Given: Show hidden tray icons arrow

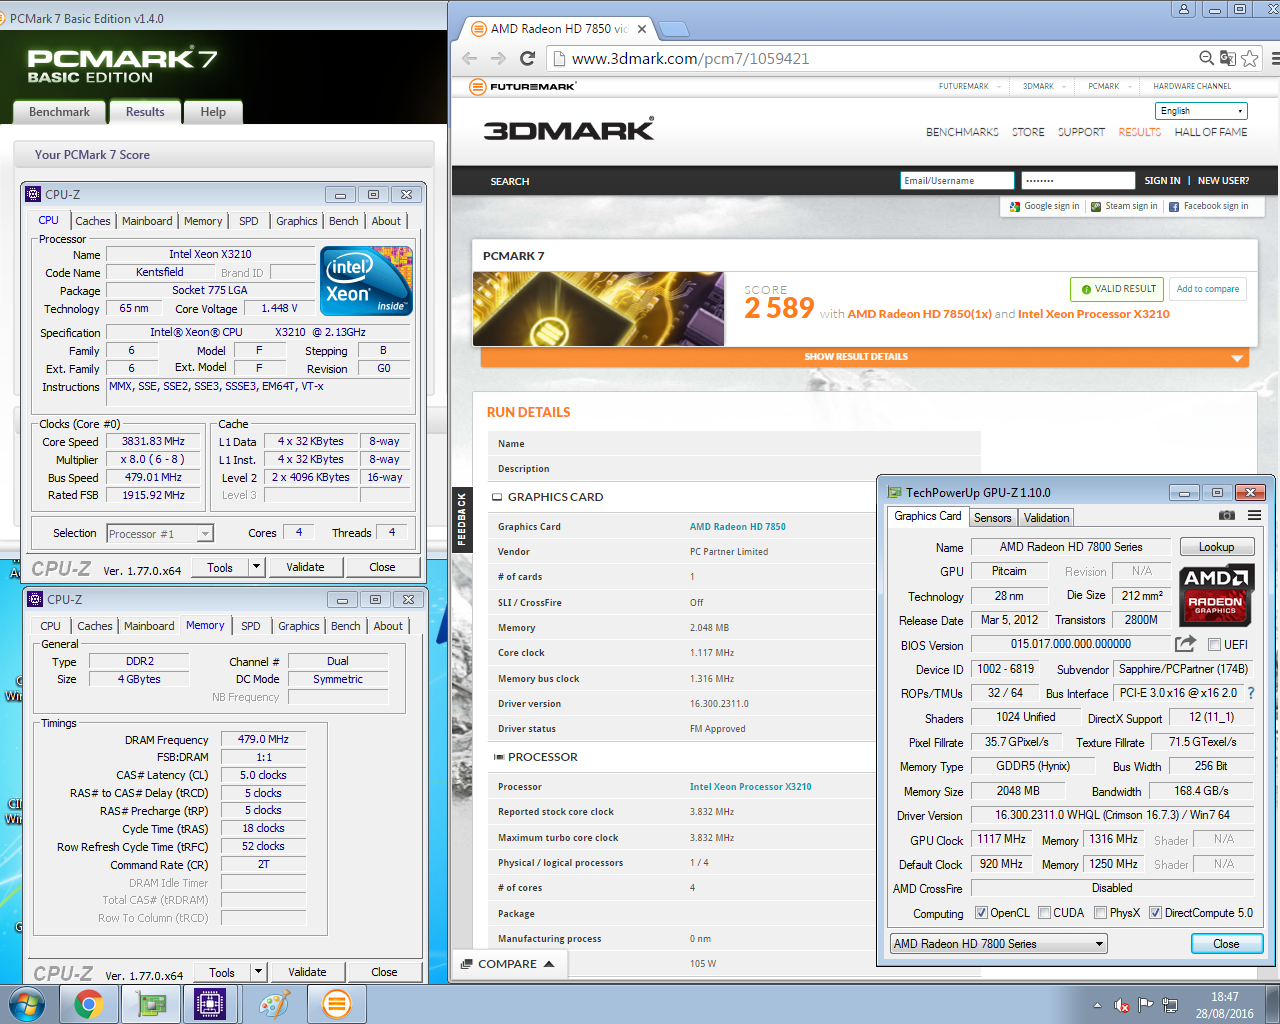Looking at the screenshot, I should 1098,1005.
